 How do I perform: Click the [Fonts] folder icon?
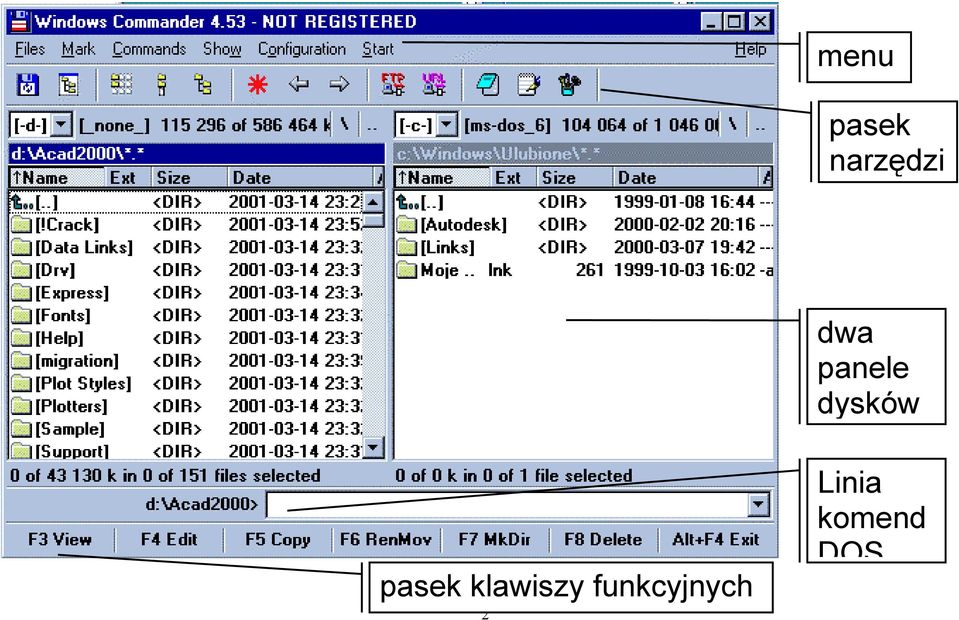21,316
